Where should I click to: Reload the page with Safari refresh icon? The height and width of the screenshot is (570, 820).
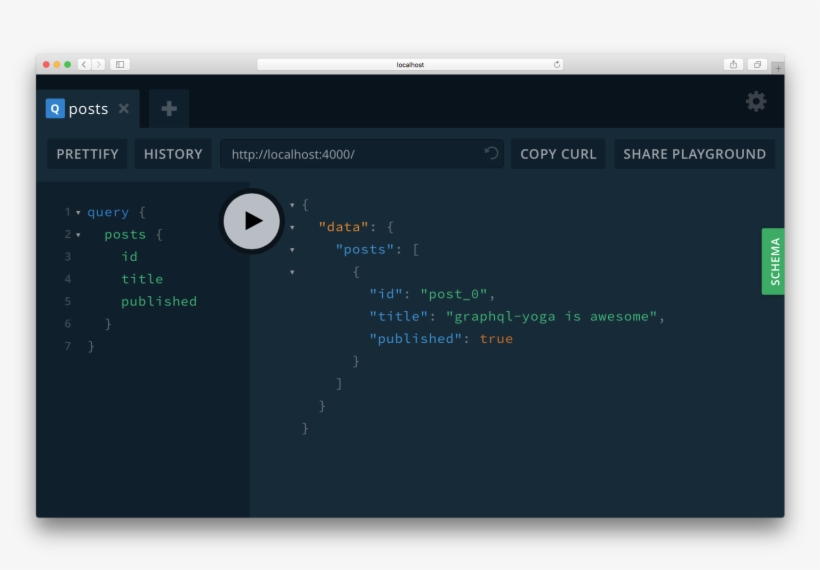point(556,64)
